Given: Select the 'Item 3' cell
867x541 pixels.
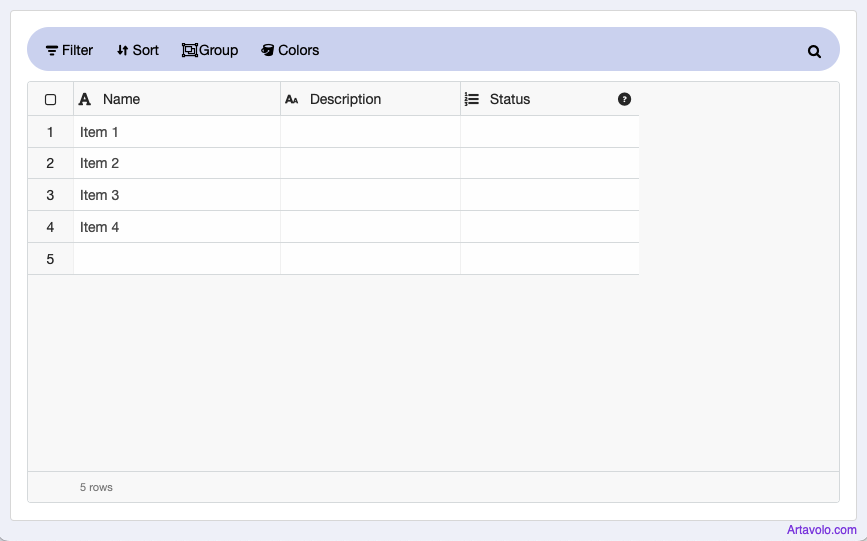Looking at the screenshot, I should 177,195.
